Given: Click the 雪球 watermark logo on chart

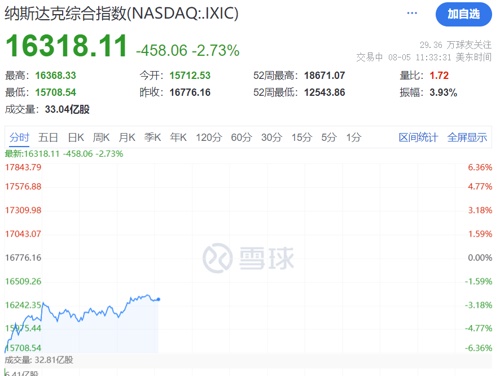Looking at the screenshot, I should pos(248,258).
